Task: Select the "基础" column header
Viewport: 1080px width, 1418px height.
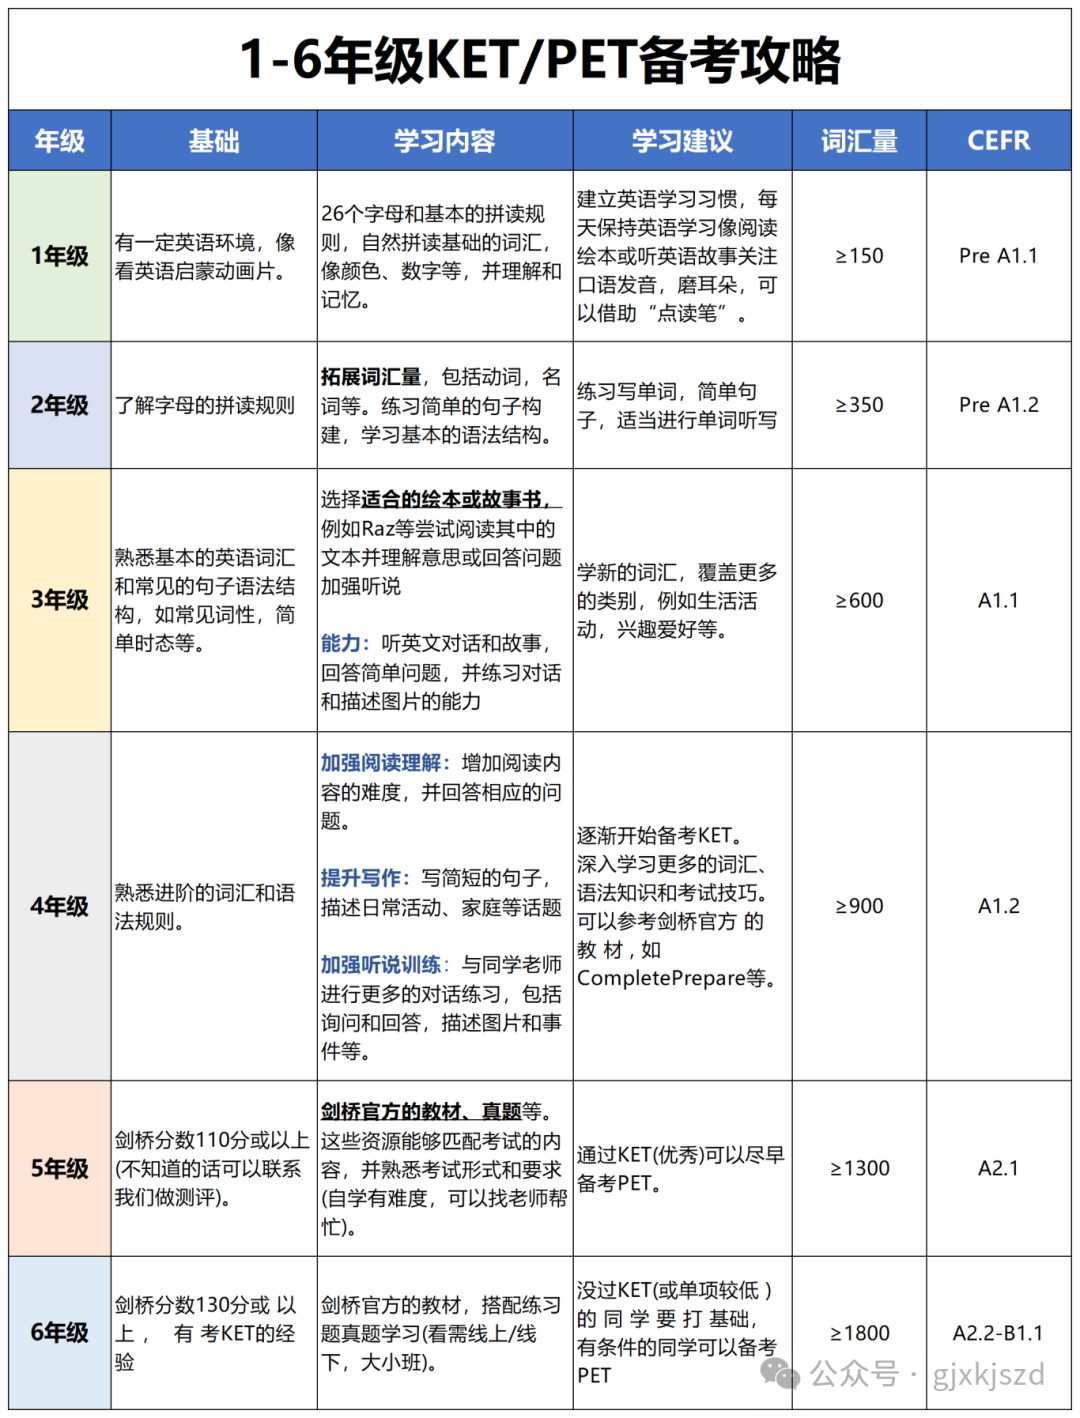Action: pyautogui.click(x=214, y=141)
